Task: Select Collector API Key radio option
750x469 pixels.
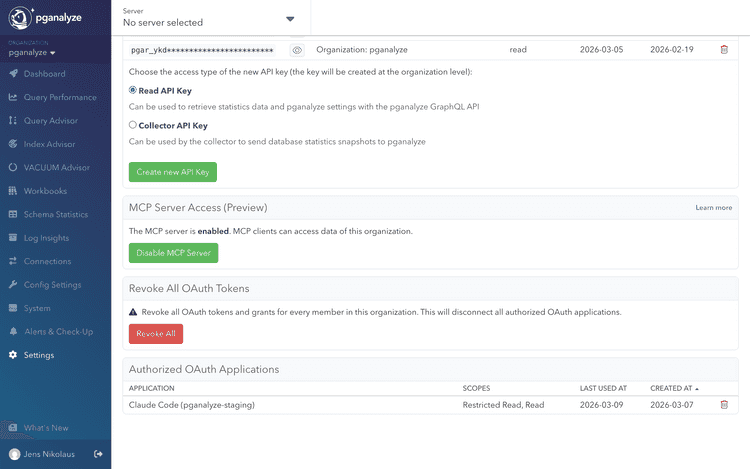Action: point(132,125)
